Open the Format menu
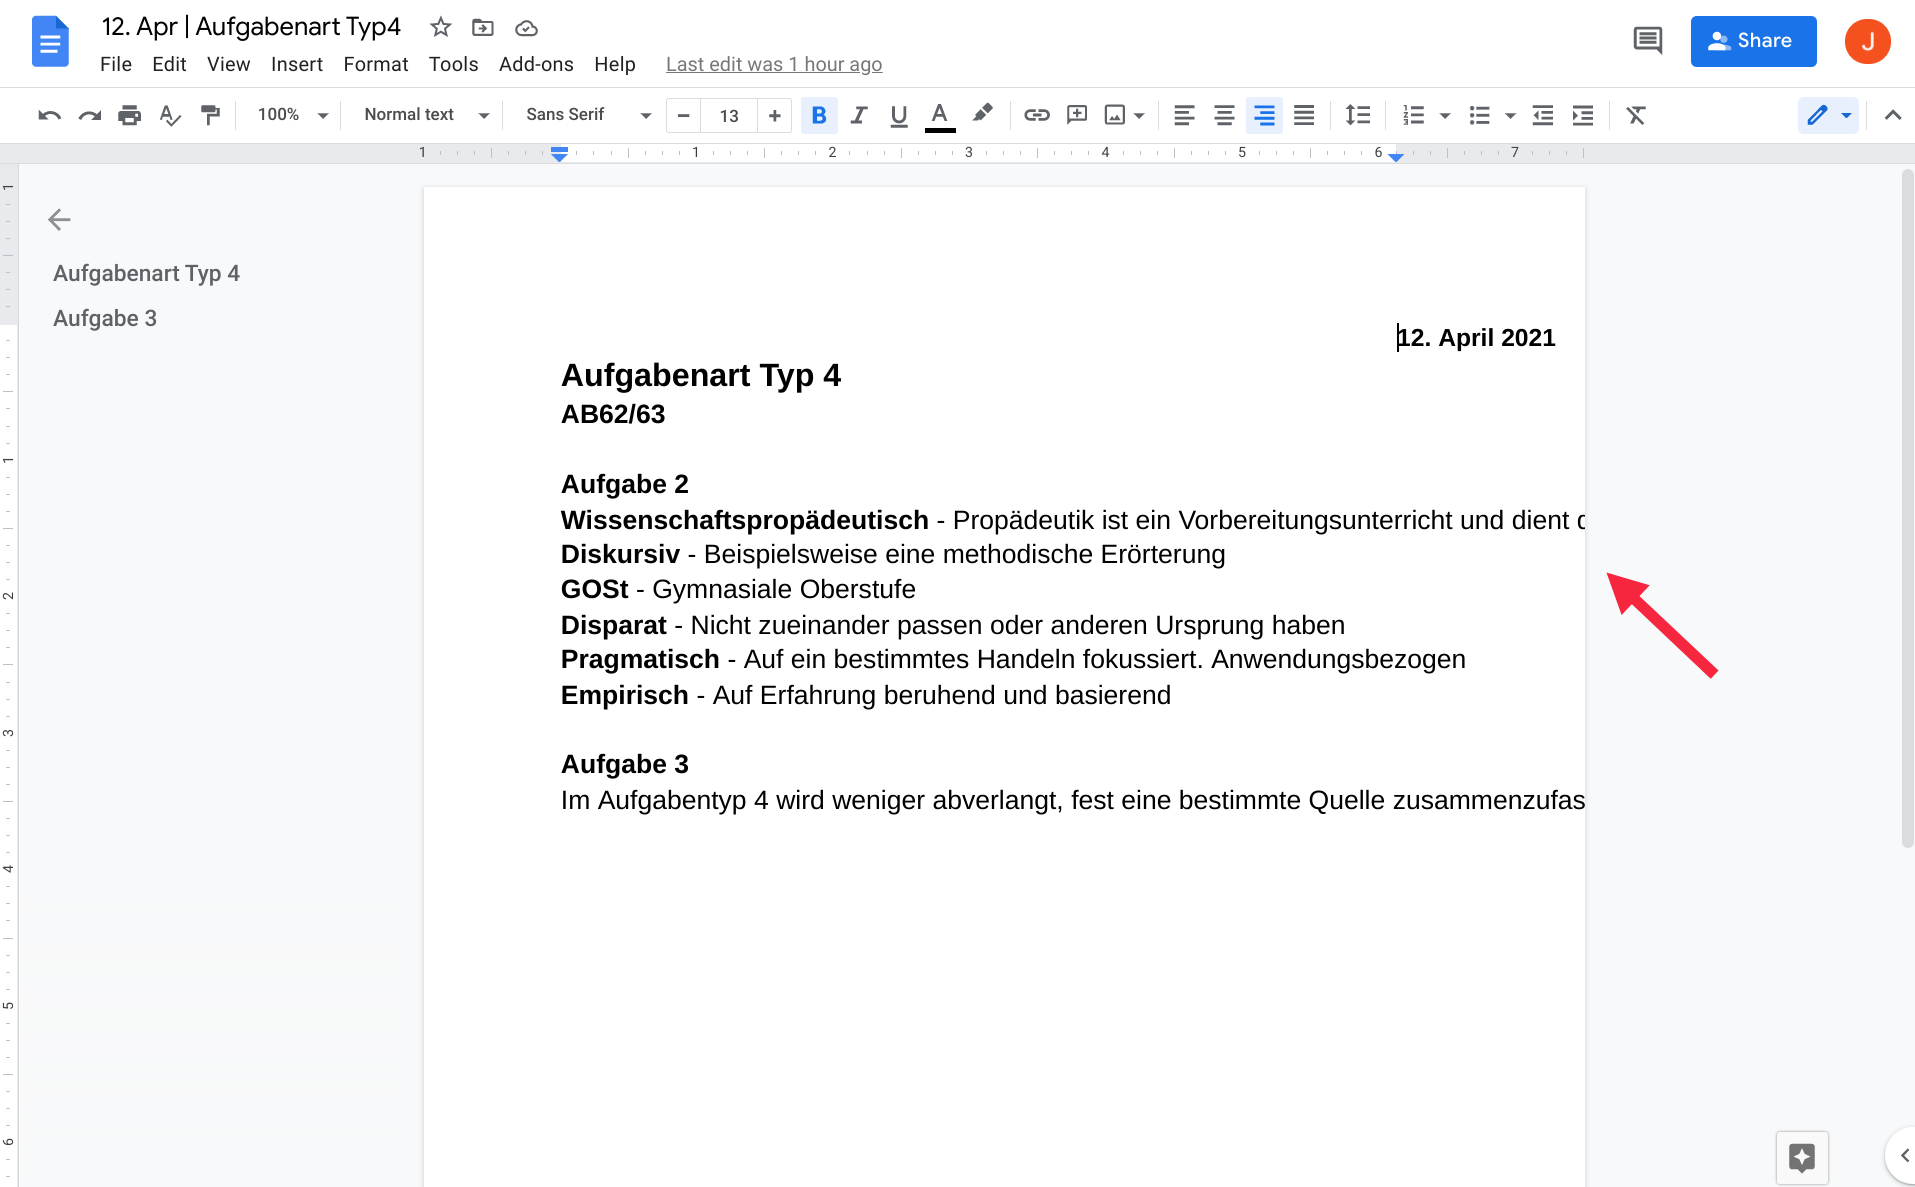Image resolution: width=1915 pixels, height=1187 pixels. 375,64
